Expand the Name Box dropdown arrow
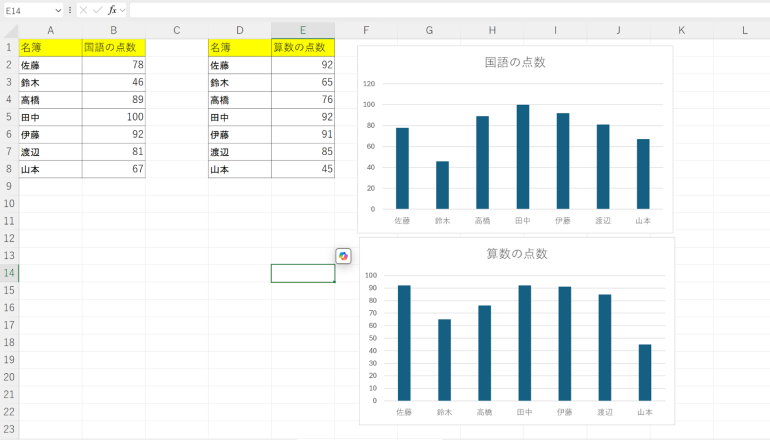Image resolution: width=770 pixels, height=440 pixels. tap(58, 10)
